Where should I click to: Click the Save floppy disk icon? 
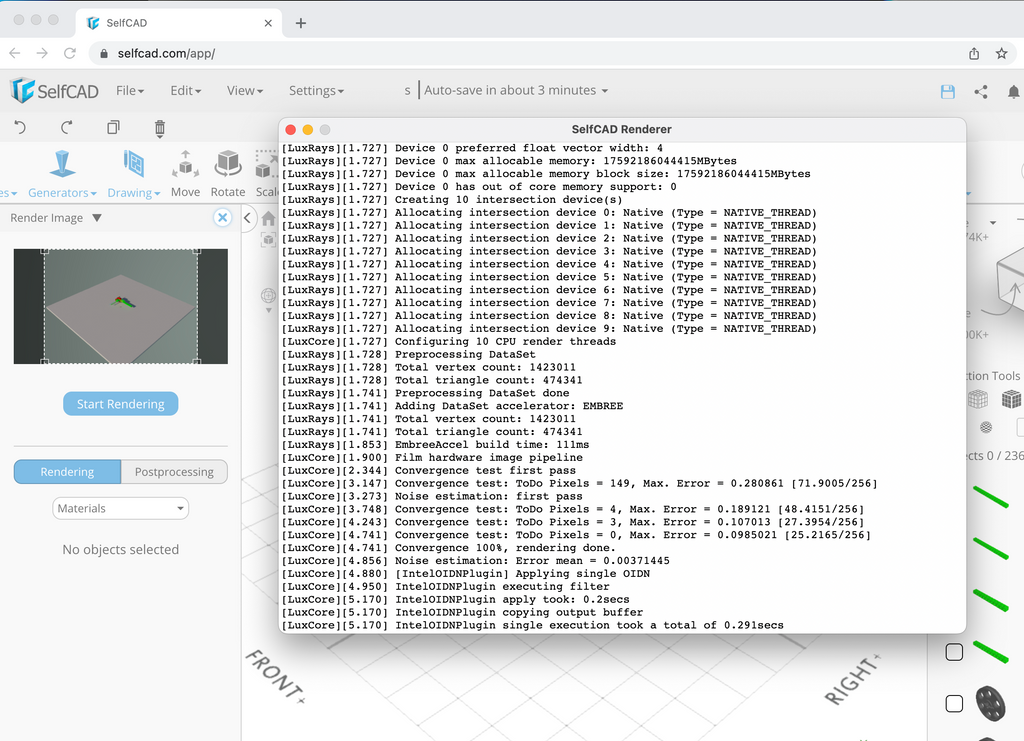coord(948,91)
